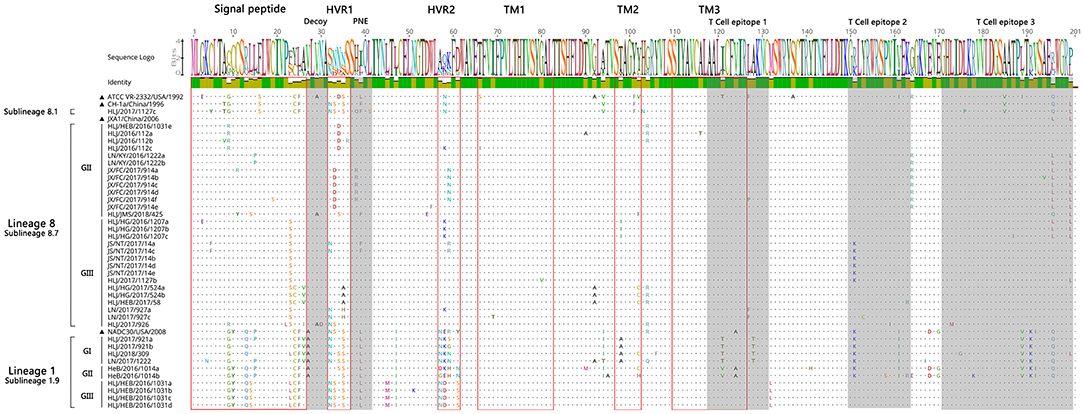Select sequence name HeB/2016/1014b
The height and width of the screenshot is (414, 1084).
point(131,375)
